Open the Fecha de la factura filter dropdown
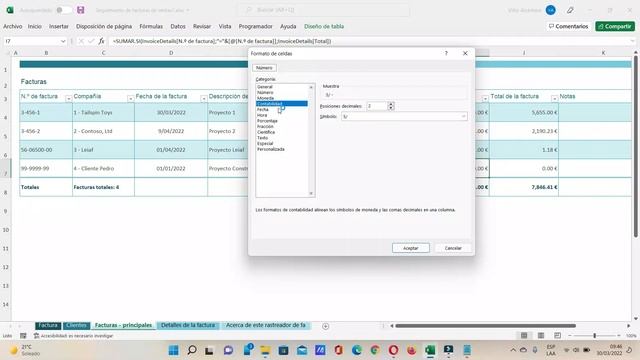The height and width of the screenshot is (360, 640). [x=203, y=98]
